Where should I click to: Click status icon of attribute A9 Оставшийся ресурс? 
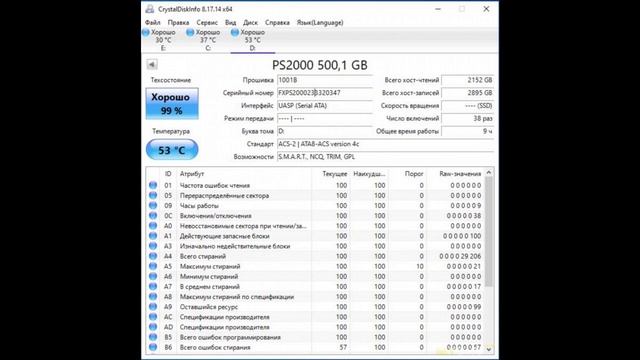pos(153,307)
